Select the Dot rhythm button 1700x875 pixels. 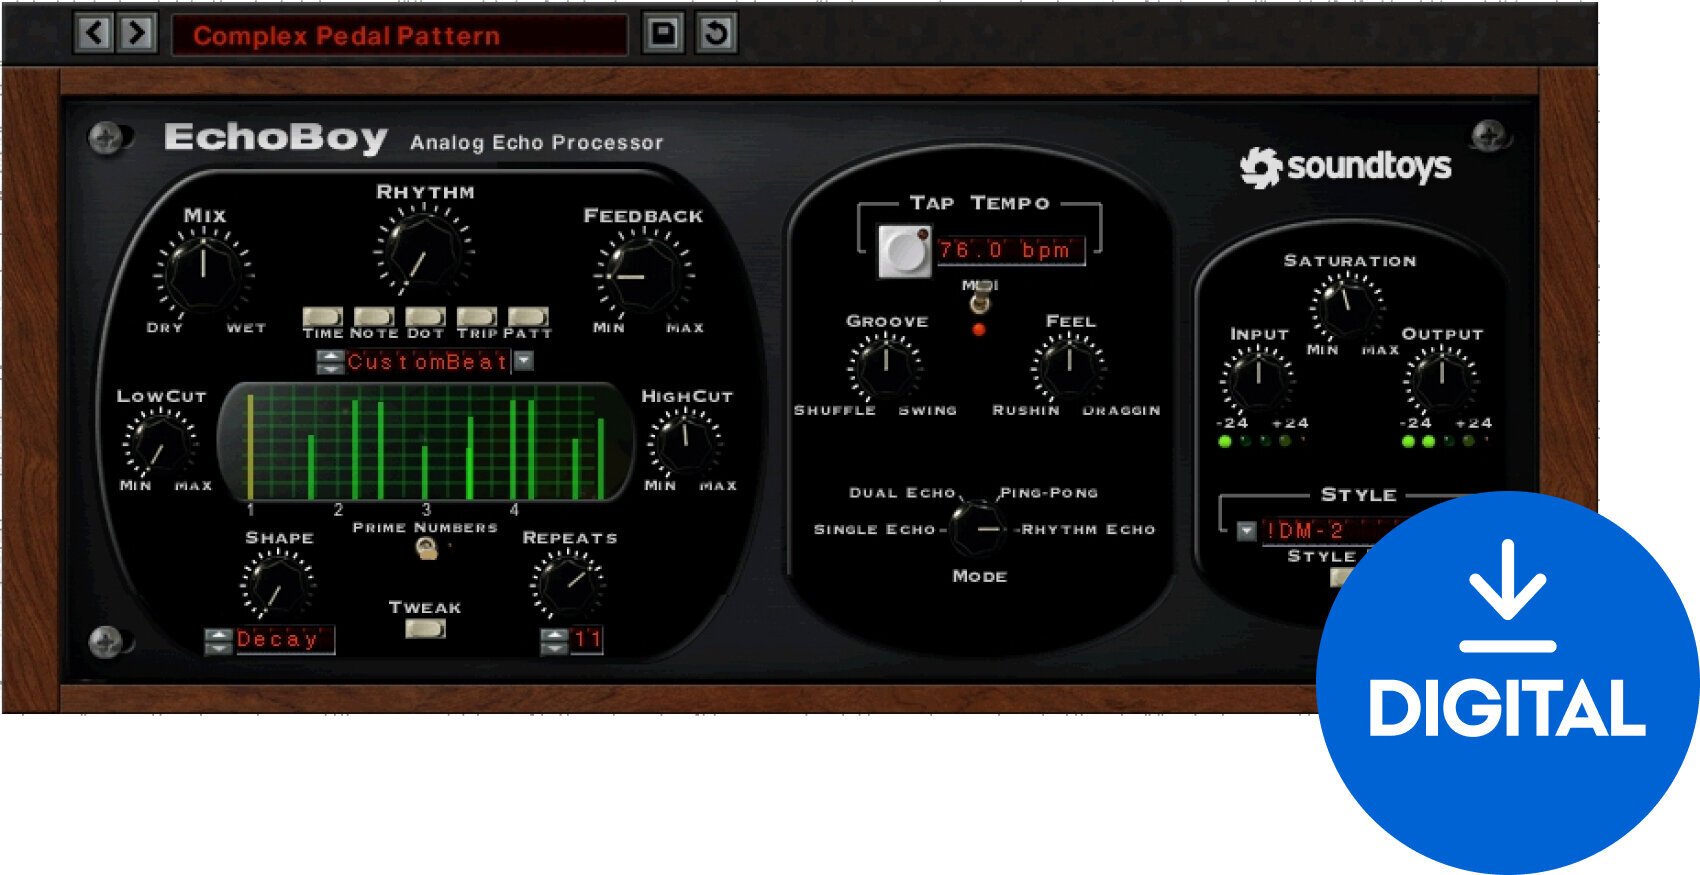425,316
